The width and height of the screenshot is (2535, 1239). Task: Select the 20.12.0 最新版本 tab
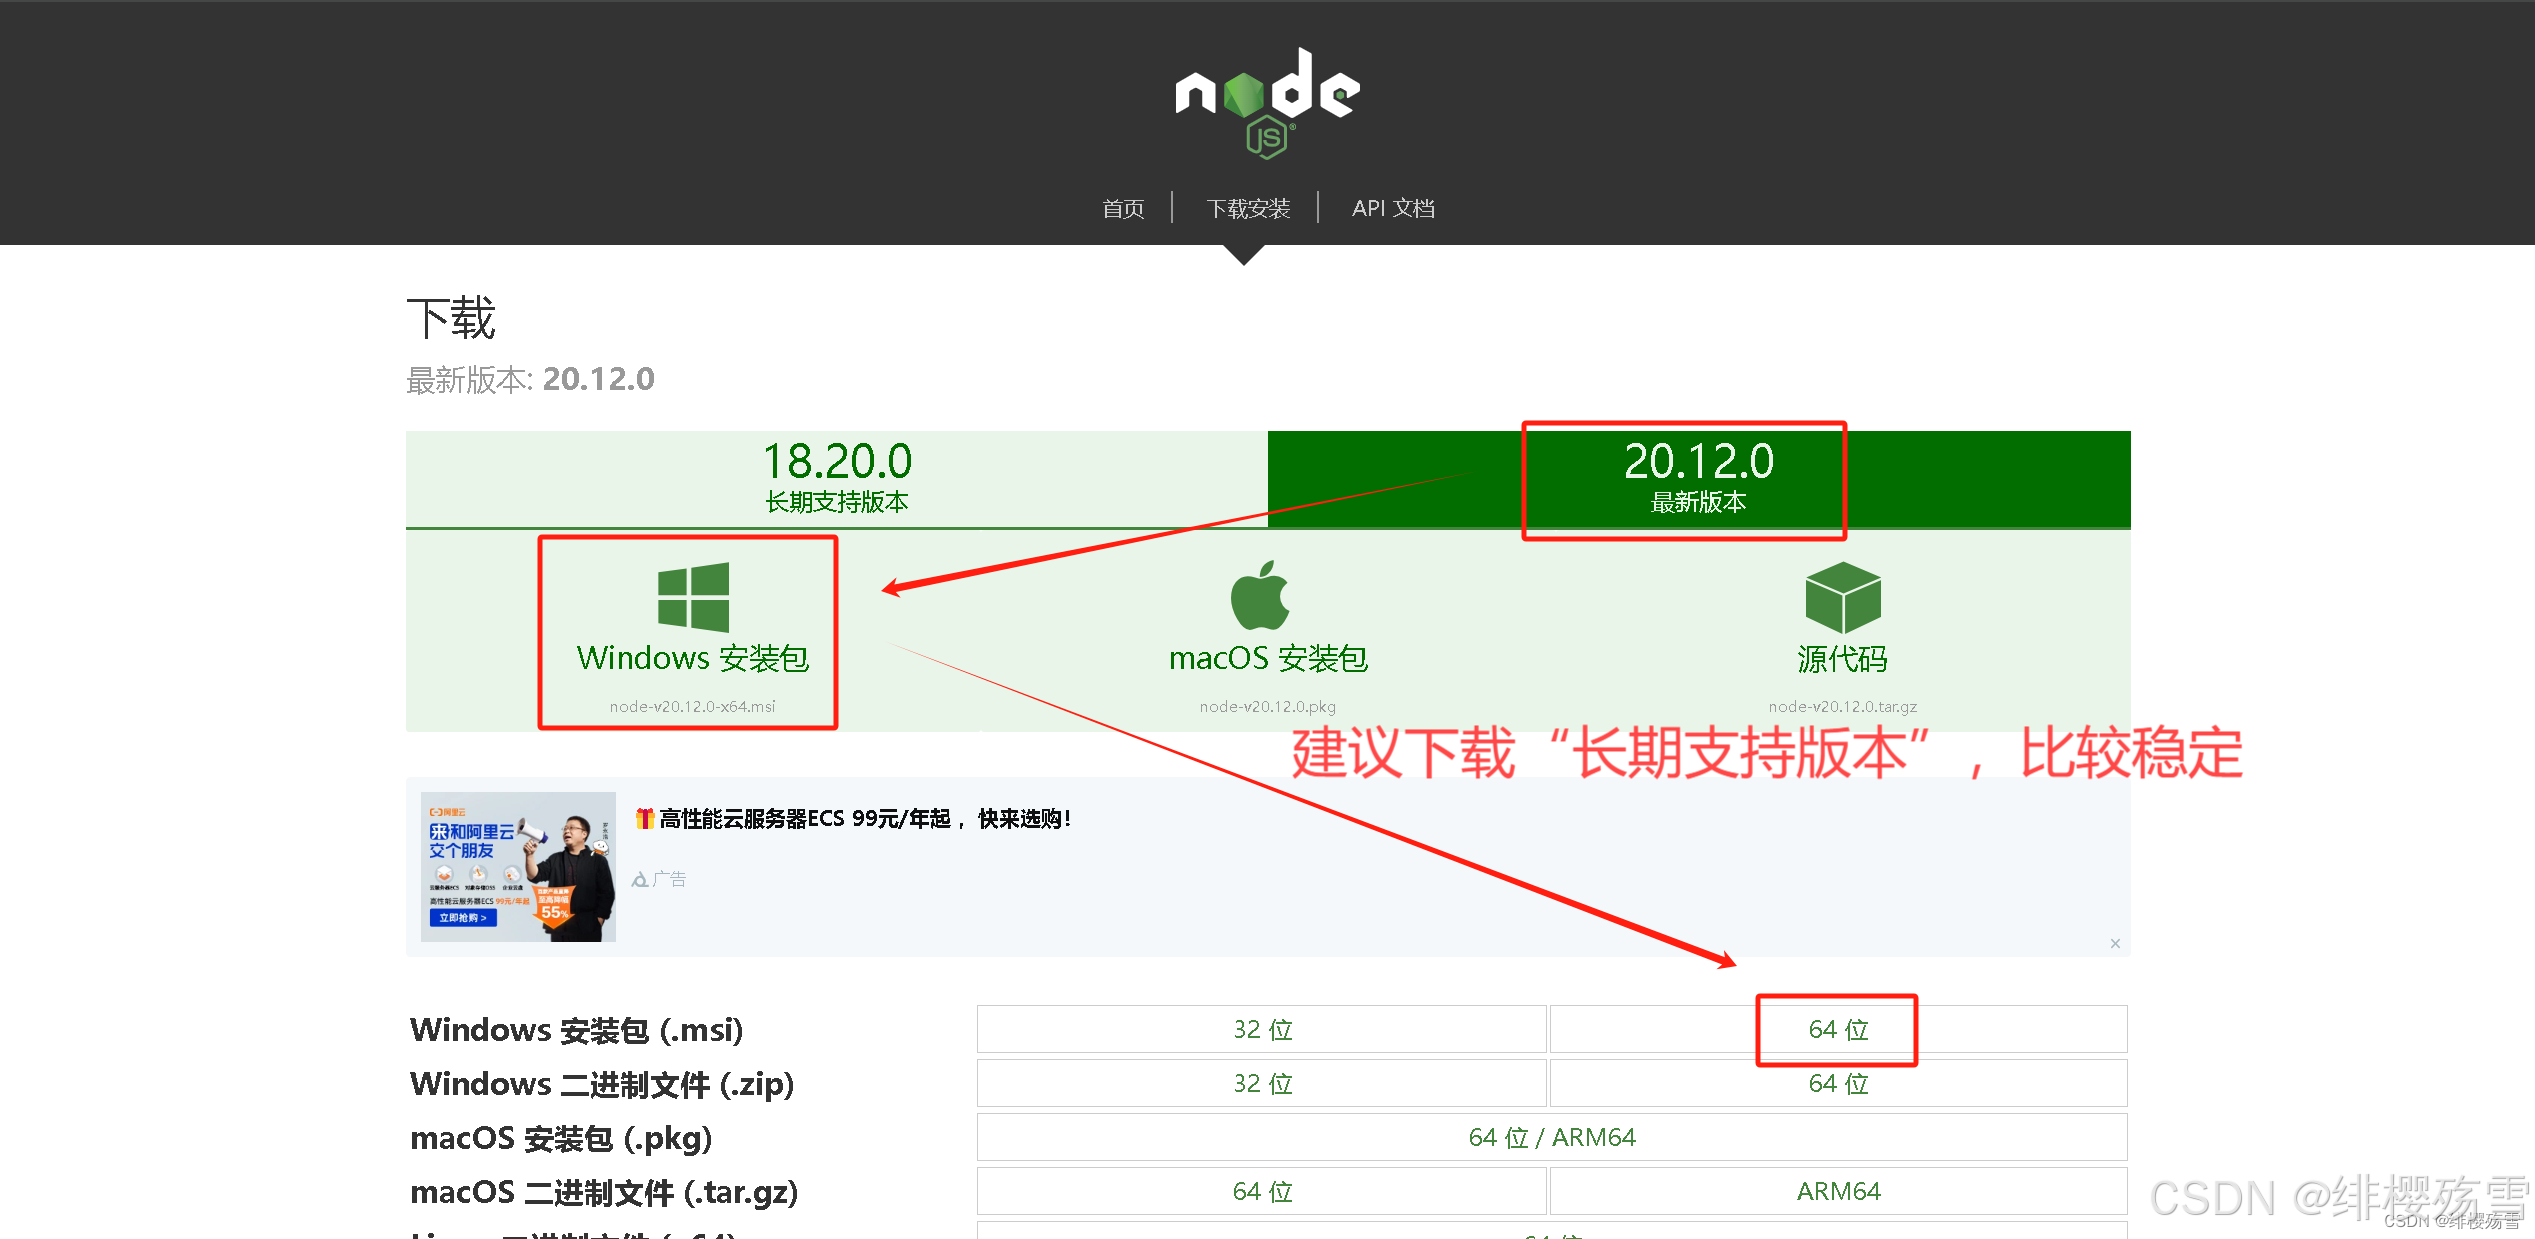pyautogui.click(x=1698, y=478)
